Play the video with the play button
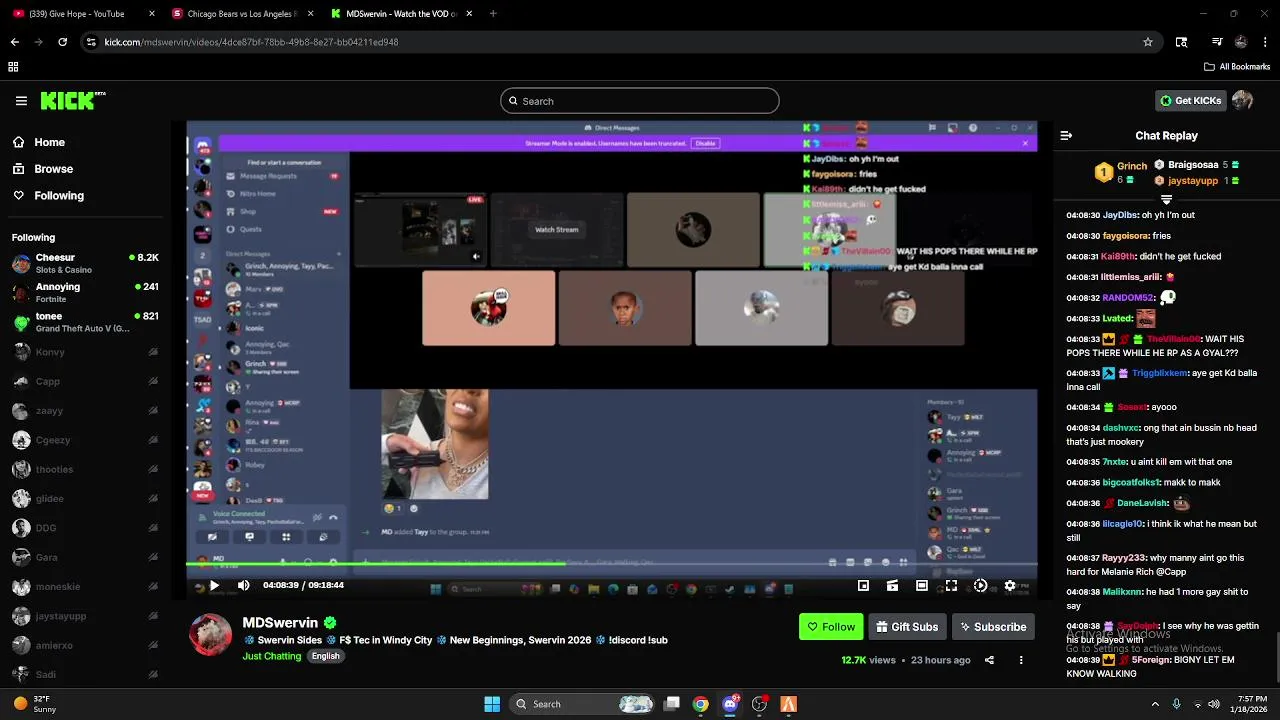The width and height of the screenshot is (1280, 720). click(214, 585)
